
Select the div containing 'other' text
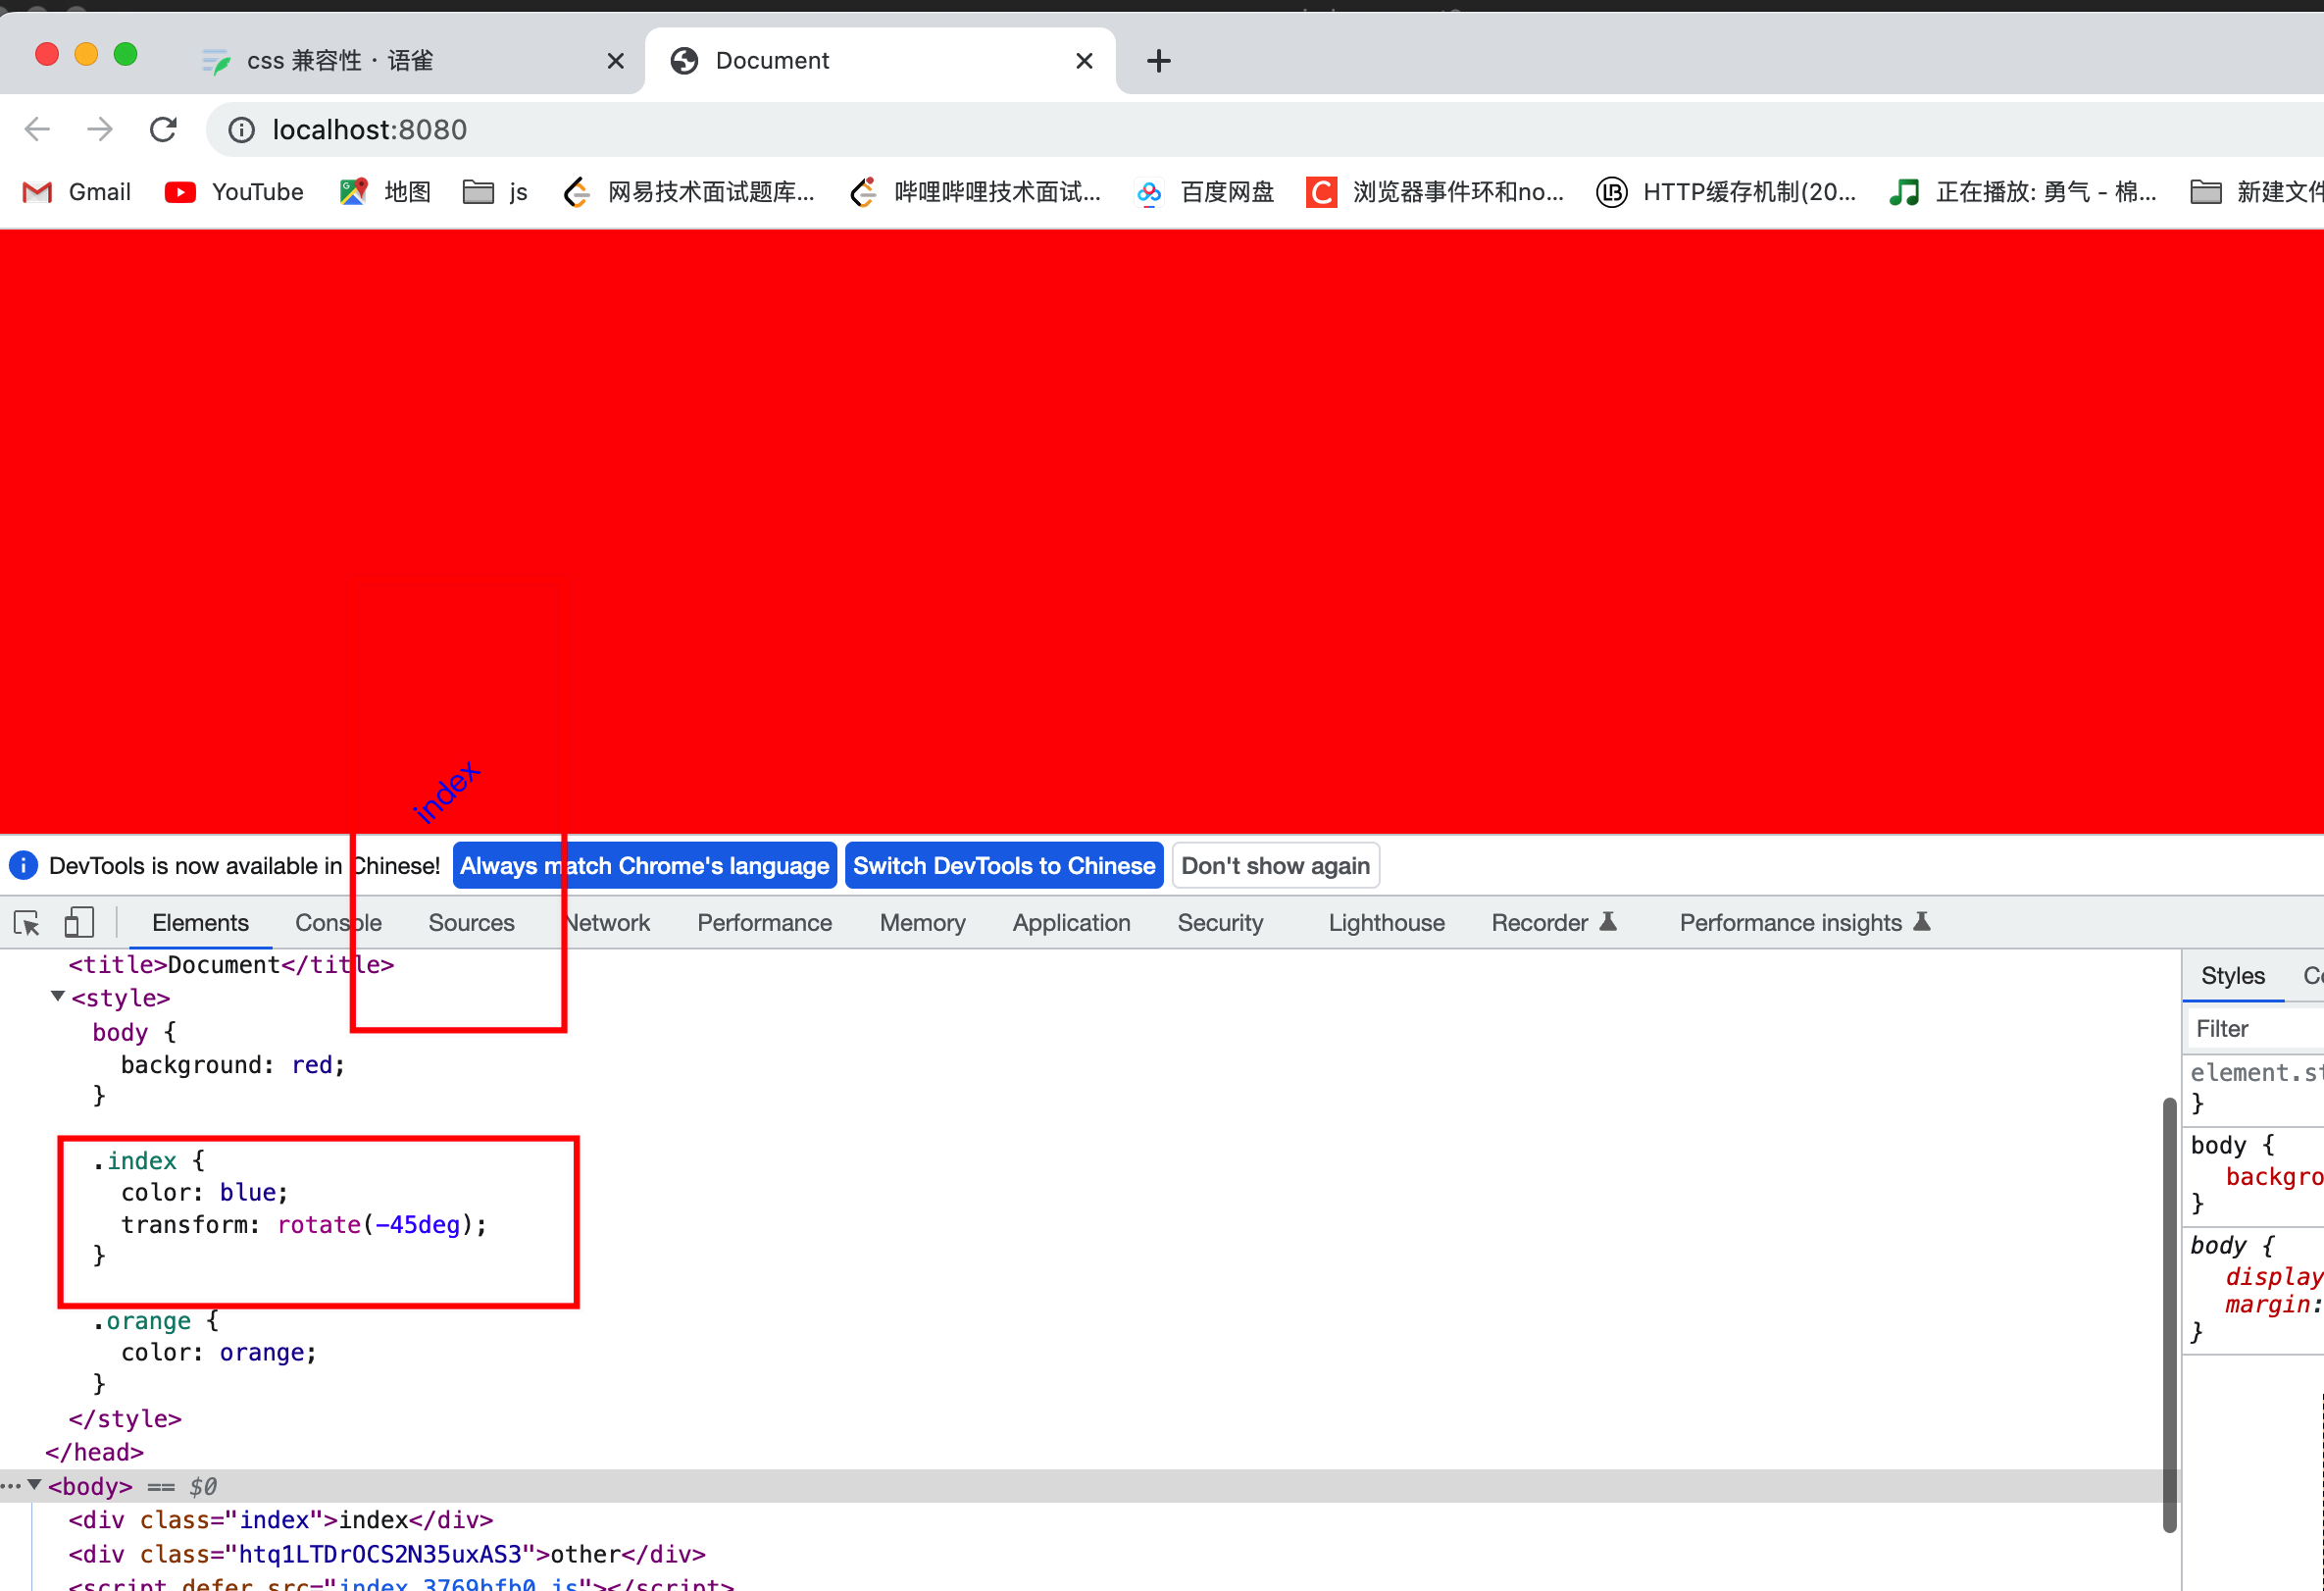[x=386, y=1555]
